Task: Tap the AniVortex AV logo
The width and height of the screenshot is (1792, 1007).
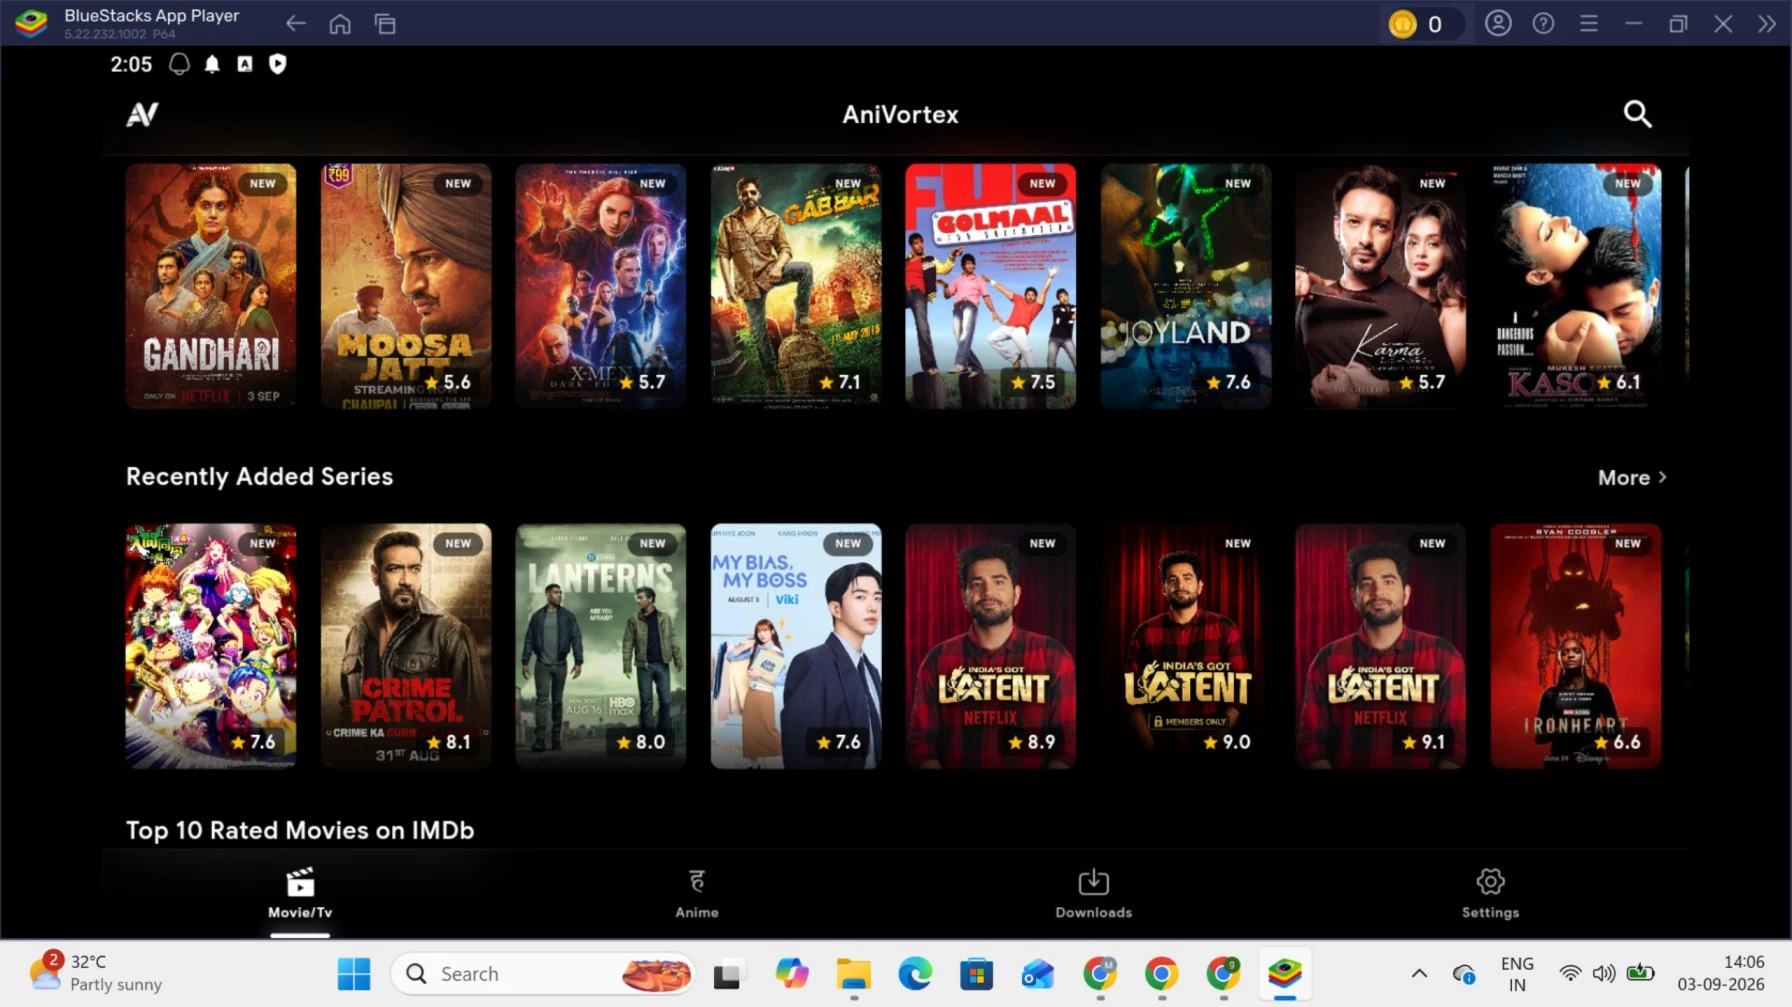Action: point(142,114)
